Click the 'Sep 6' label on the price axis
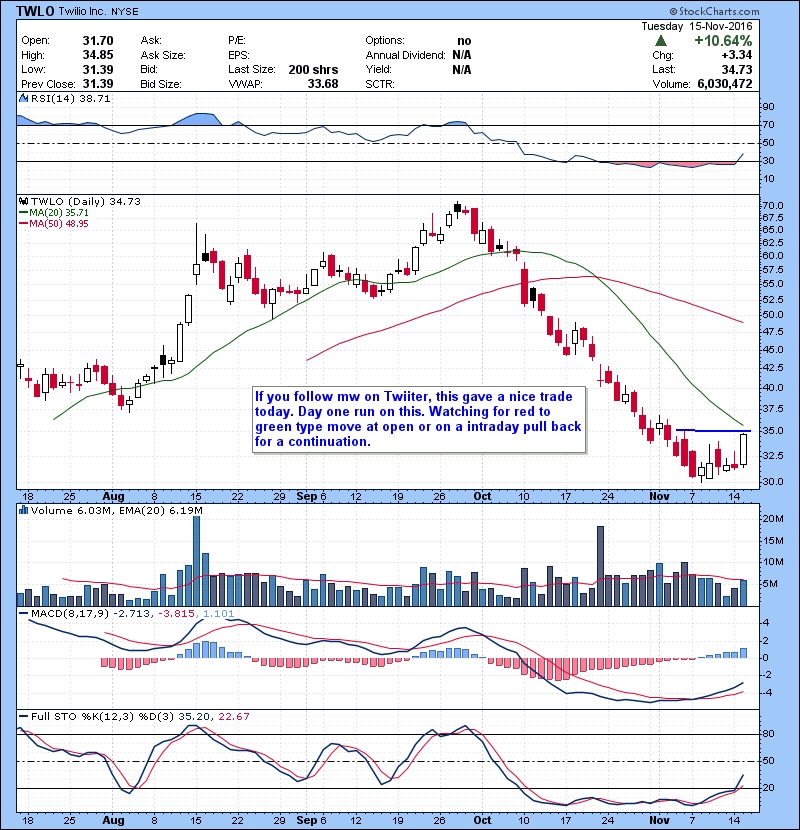Viewport: 800px width, 830px height. (x=311, y=497)
